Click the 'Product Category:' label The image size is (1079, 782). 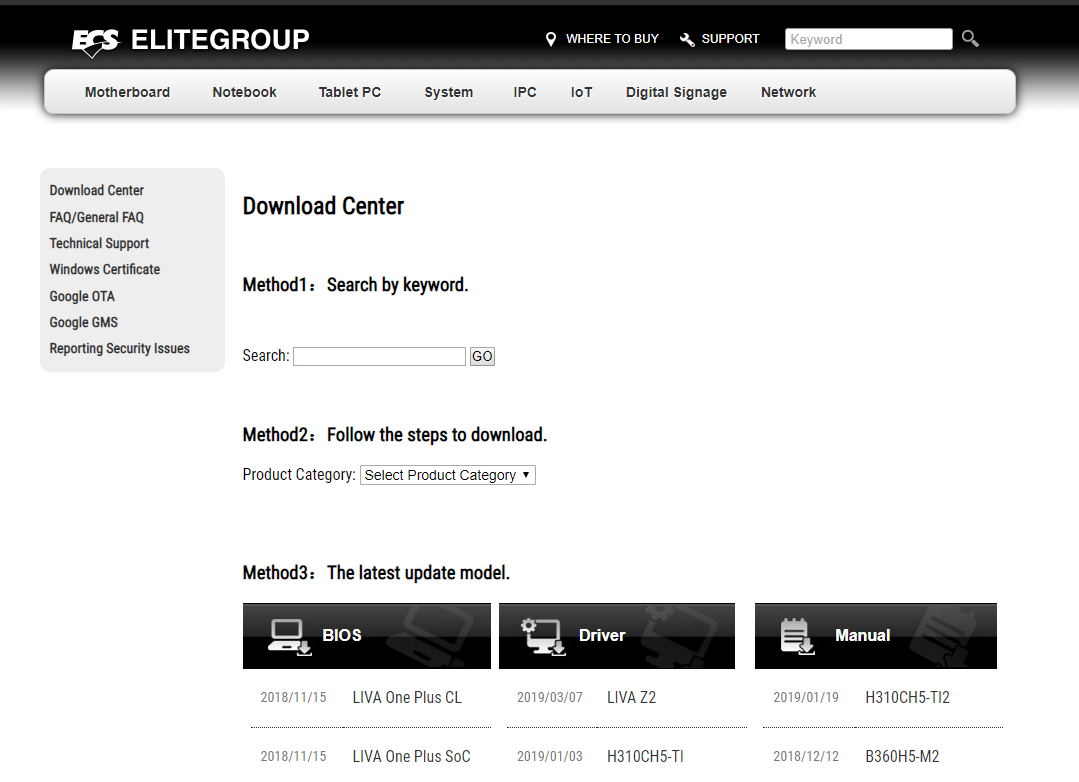(x=299, y=475)
